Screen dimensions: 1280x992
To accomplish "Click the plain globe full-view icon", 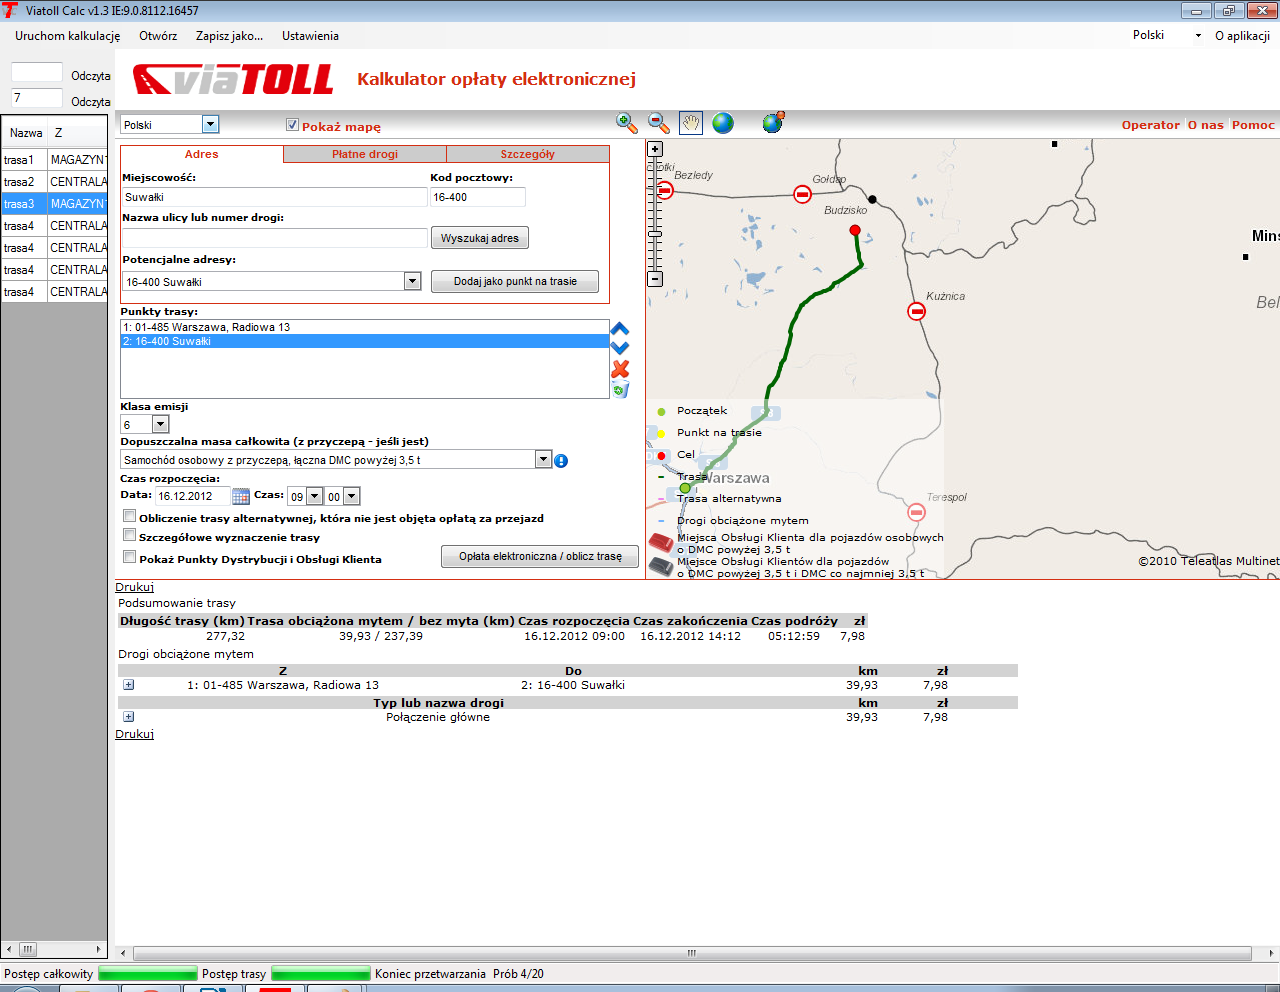I will [723, 123].
